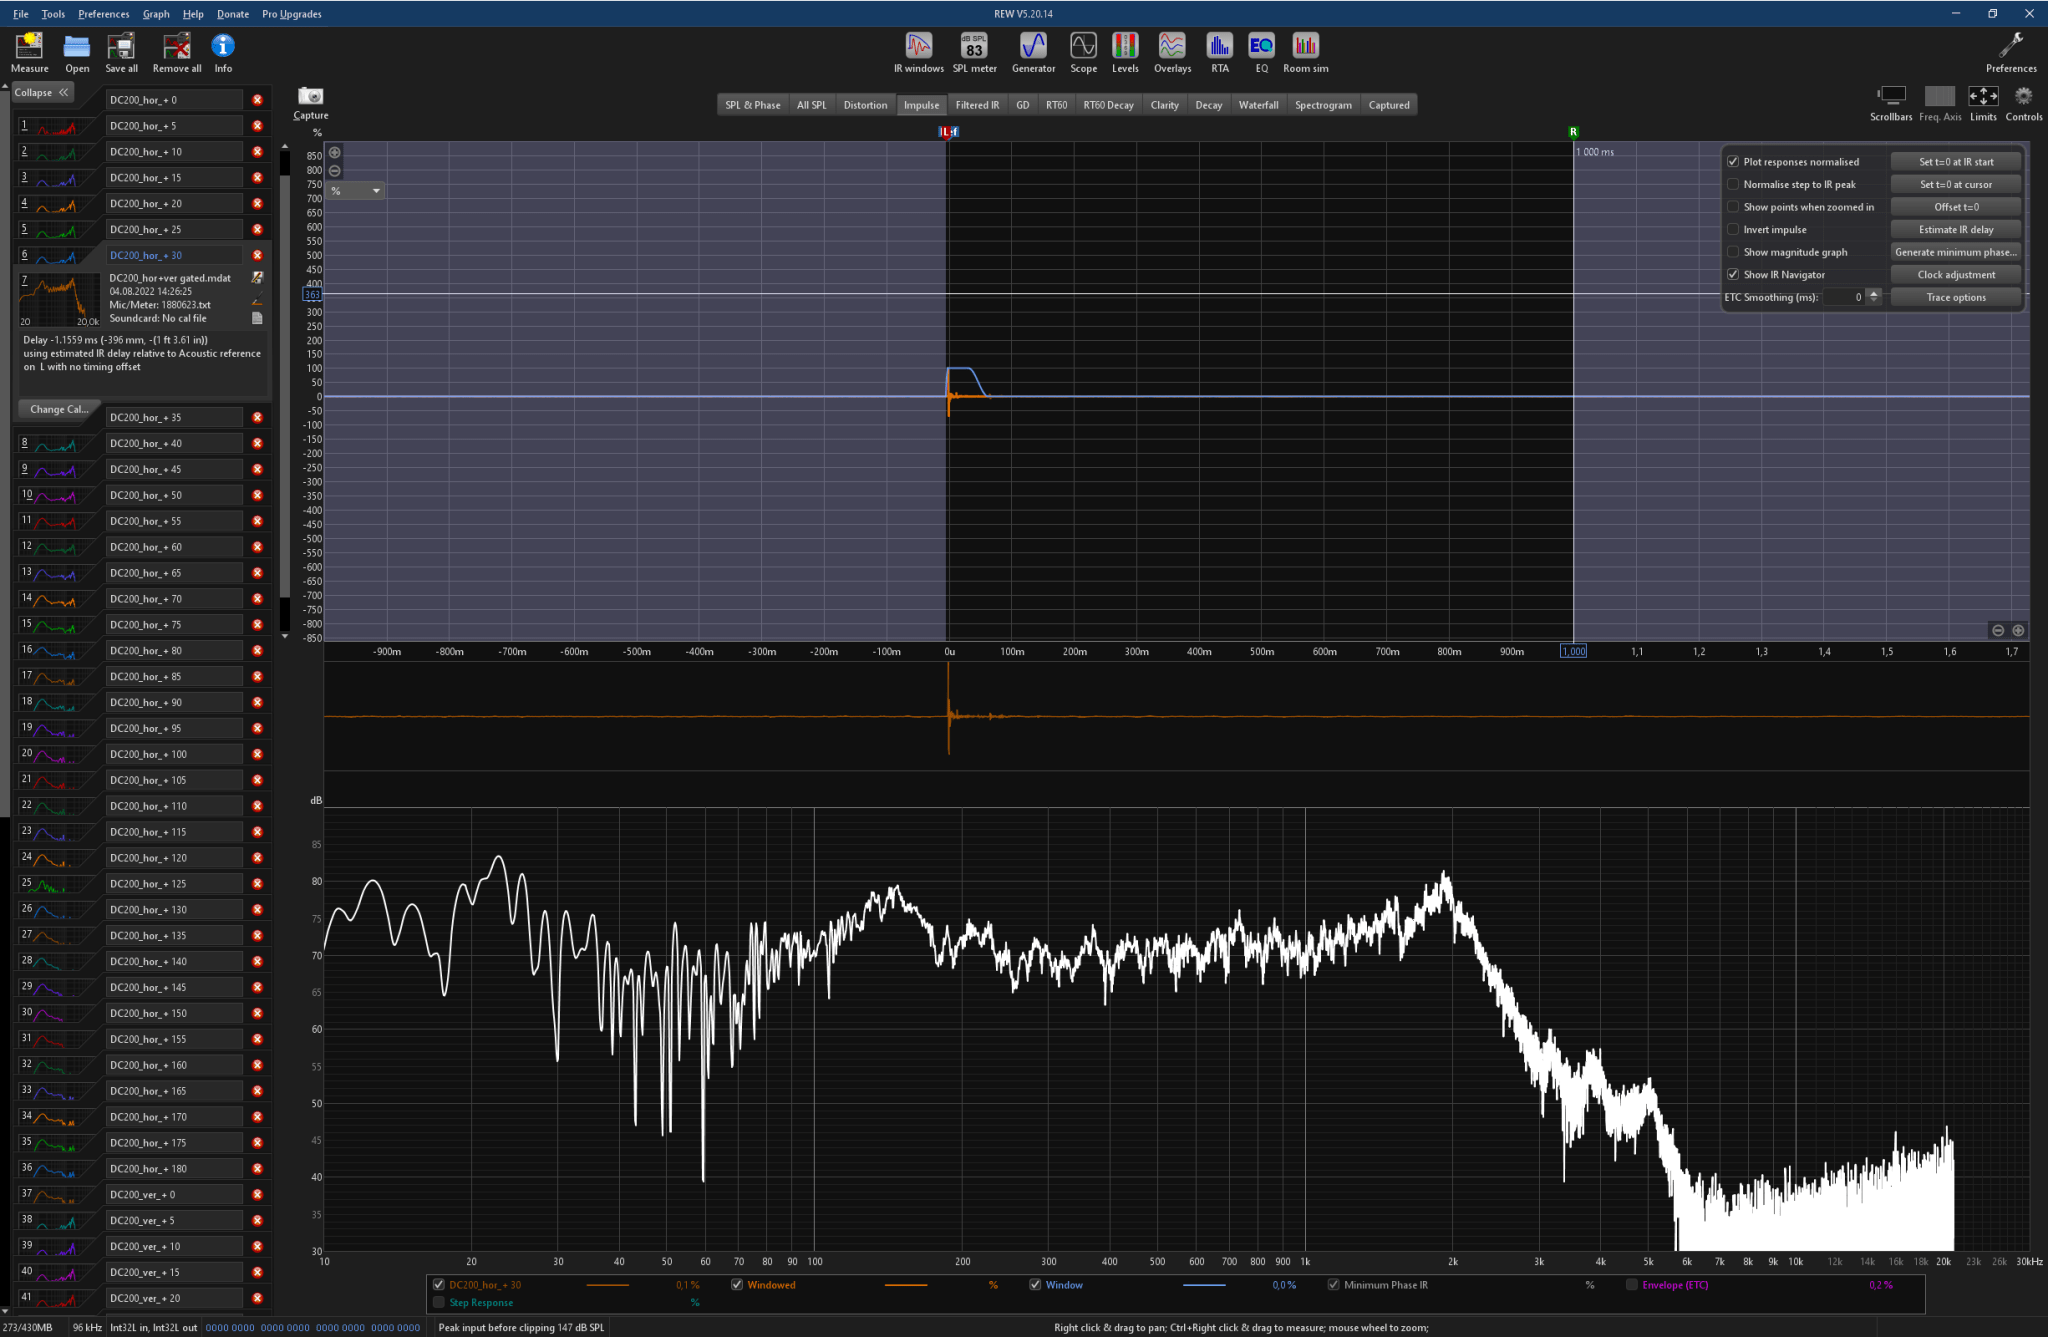Zoom out vertical axis with minus icon
This screenshot has height=1337, width=2048.
click(x=335, y=171)
